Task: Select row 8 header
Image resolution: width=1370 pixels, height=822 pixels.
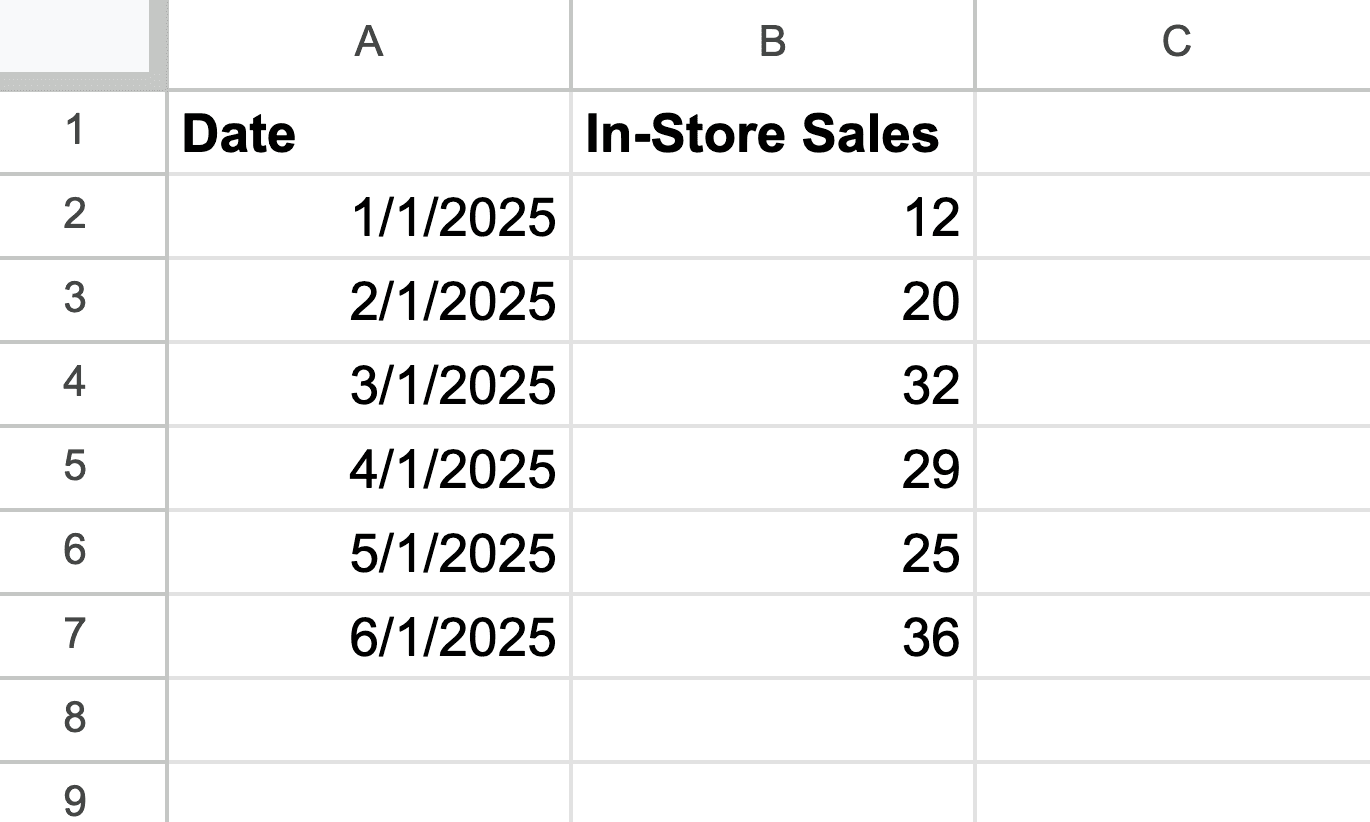Action: (x=75, y=719)
